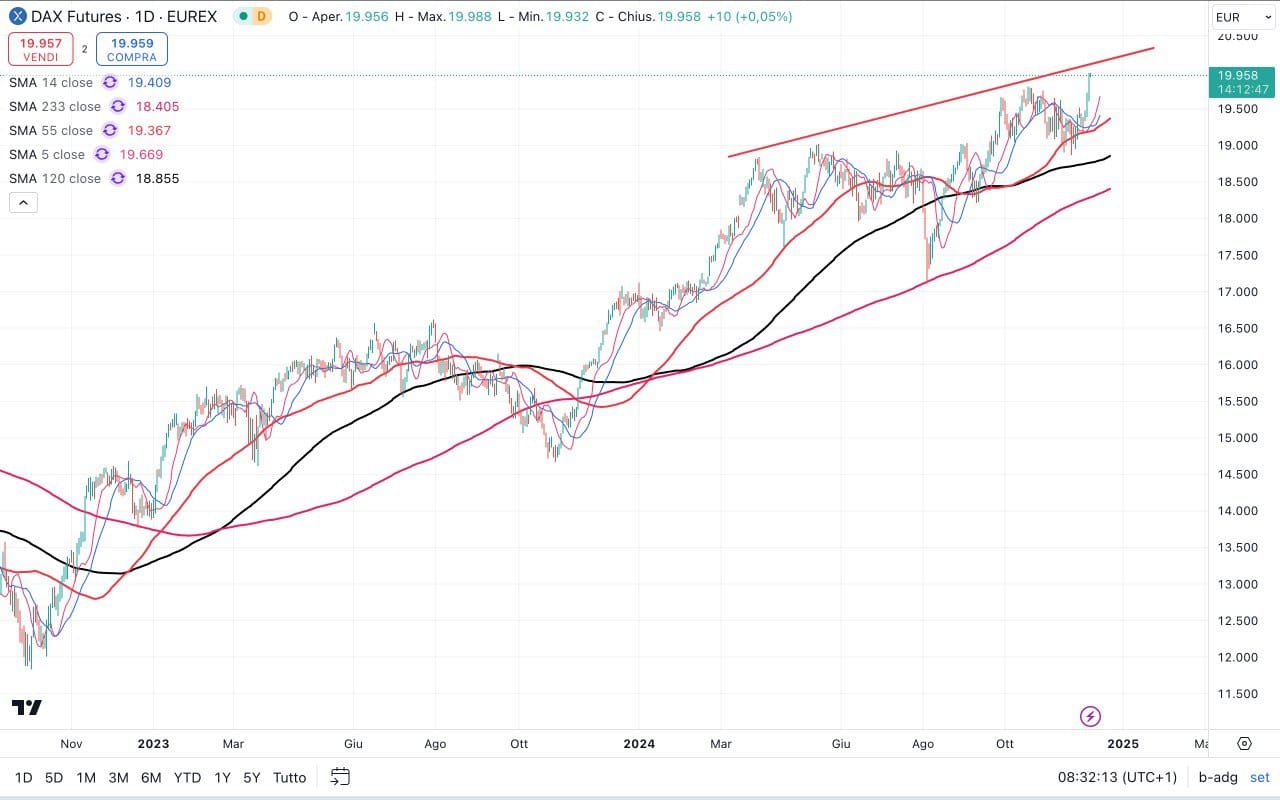This screenshot has width=1280, height=800.
Task: Click the refresh icon beside SMA 233 close
Action: pyautogui.click(x=118, y=107)
